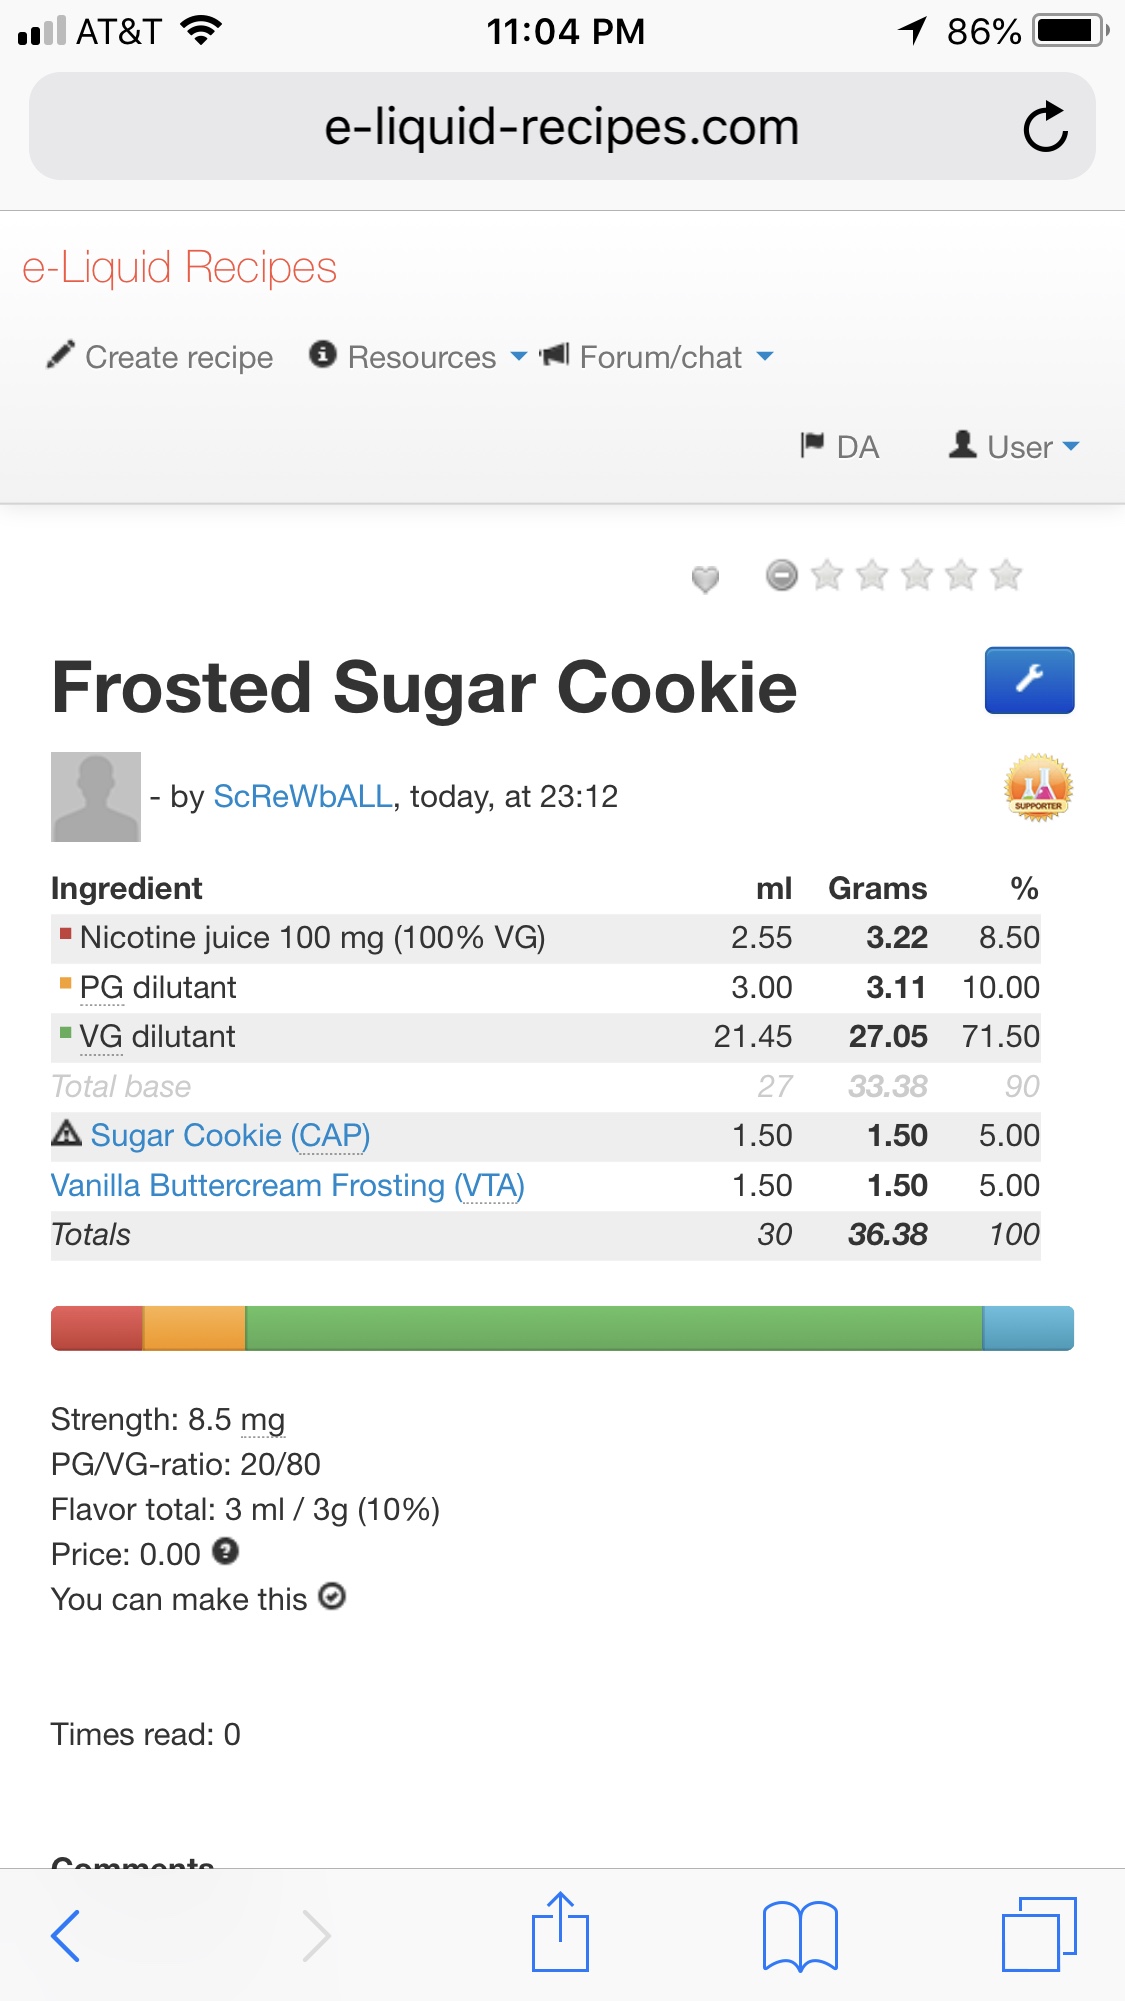Open the User dropdown menu
Viewport: 1125px width, 2001px height.
pos(1014,446)
